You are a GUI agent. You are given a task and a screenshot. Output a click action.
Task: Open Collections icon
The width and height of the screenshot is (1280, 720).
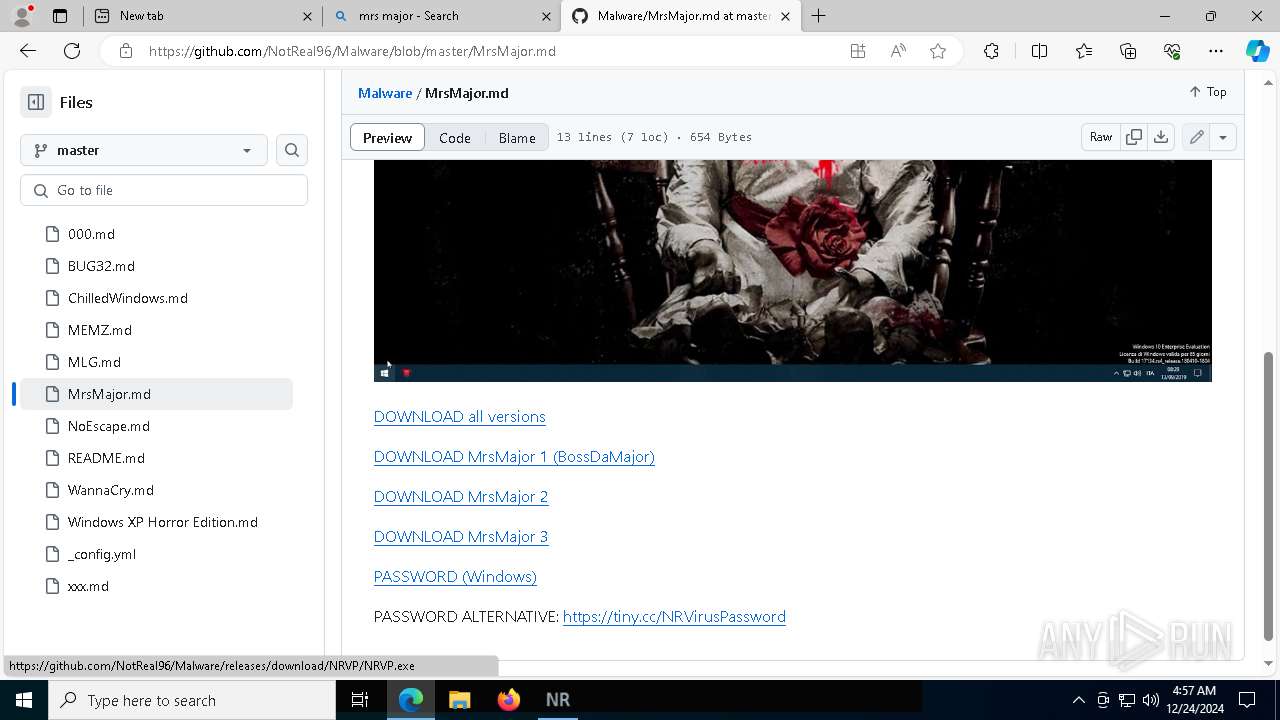pyautogui.click(x=1128, y=51)
